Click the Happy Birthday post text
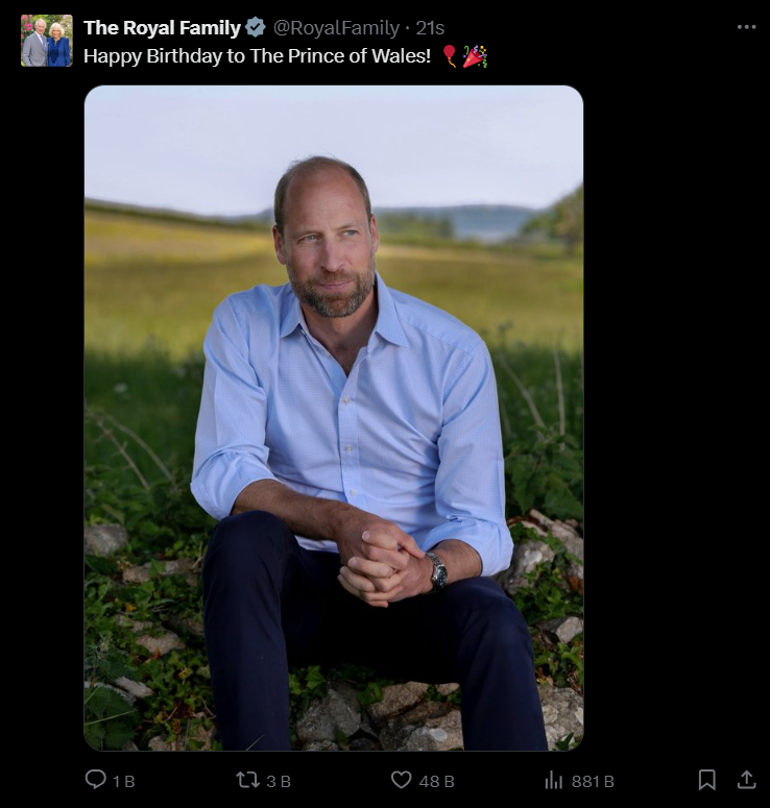The width and height of the screenshot is (770, 808). pos(257,56)
